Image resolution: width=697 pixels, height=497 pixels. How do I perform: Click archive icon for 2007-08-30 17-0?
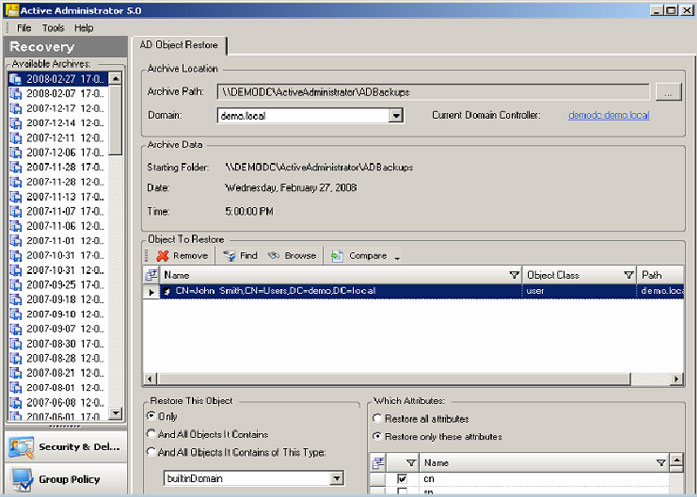tap(16, 344)
